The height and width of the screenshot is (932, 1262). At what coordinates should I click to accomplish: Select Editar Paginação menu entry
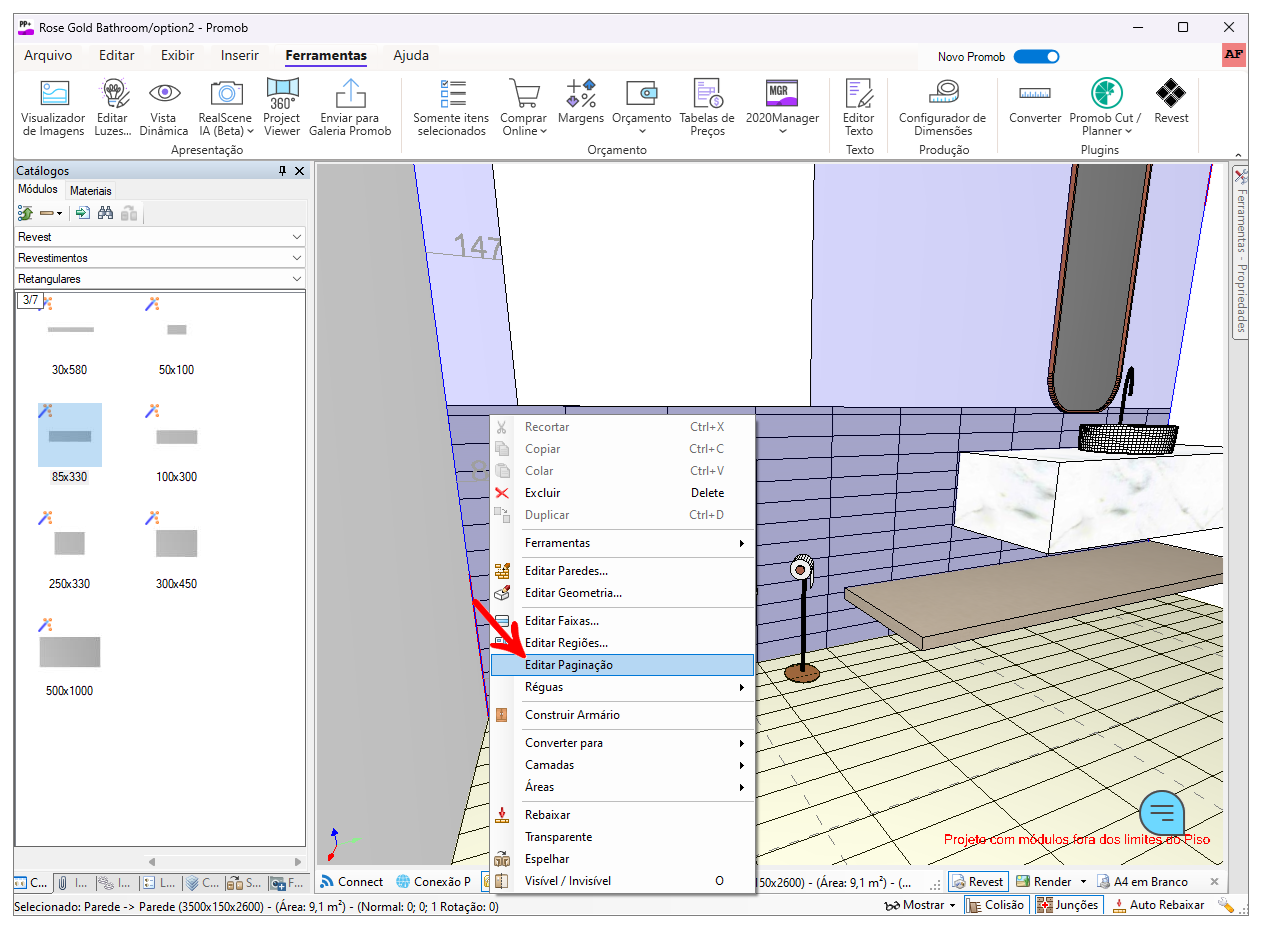click(x=621, y=665)
